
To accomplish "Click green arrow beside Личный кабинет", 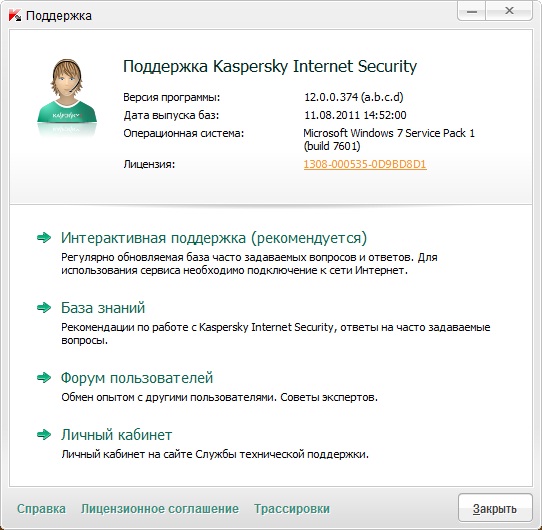I will 44,435.
